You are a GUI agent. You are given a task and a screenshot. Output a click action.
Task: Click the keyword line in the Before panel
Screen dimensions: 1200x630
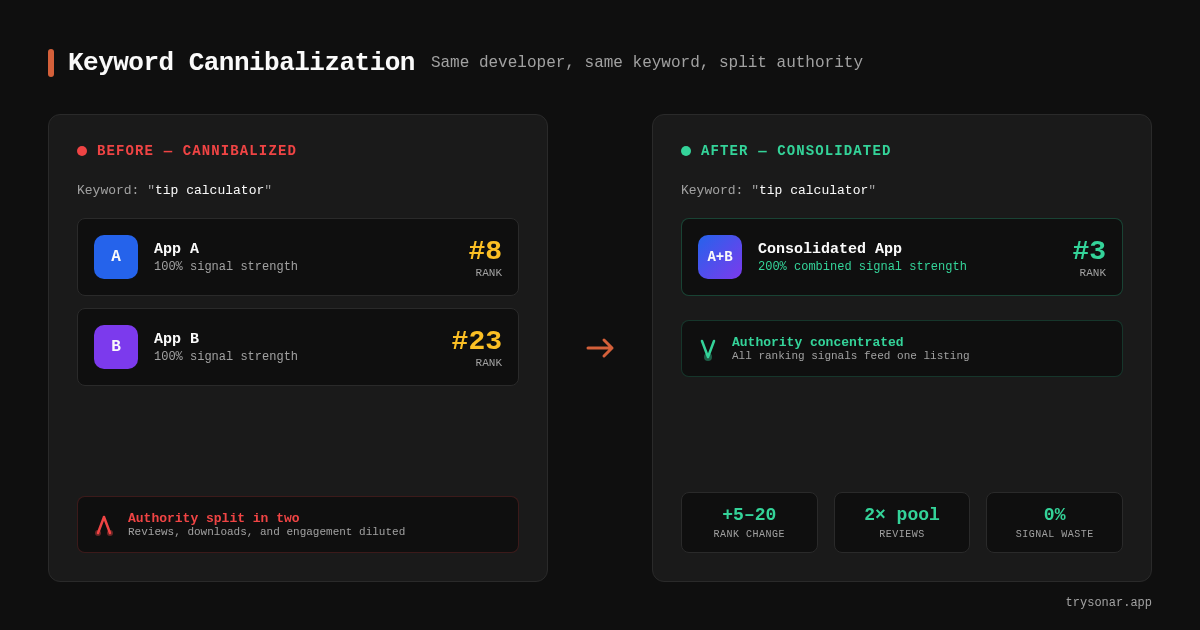point(175,190)
